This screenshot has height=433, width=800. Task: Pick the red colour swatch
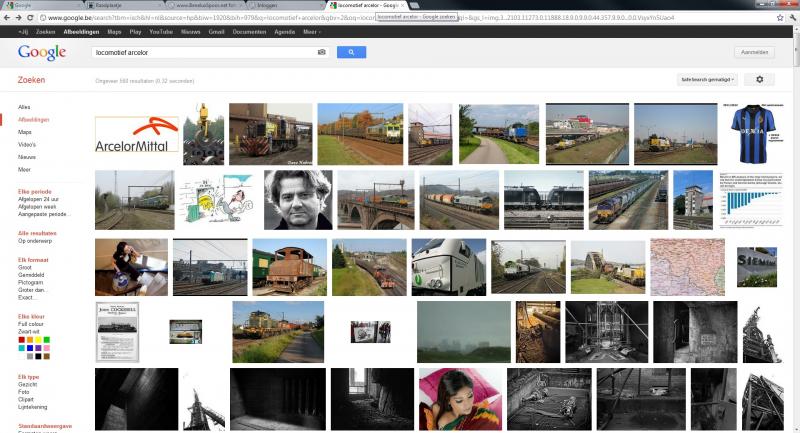pos(21,340)
